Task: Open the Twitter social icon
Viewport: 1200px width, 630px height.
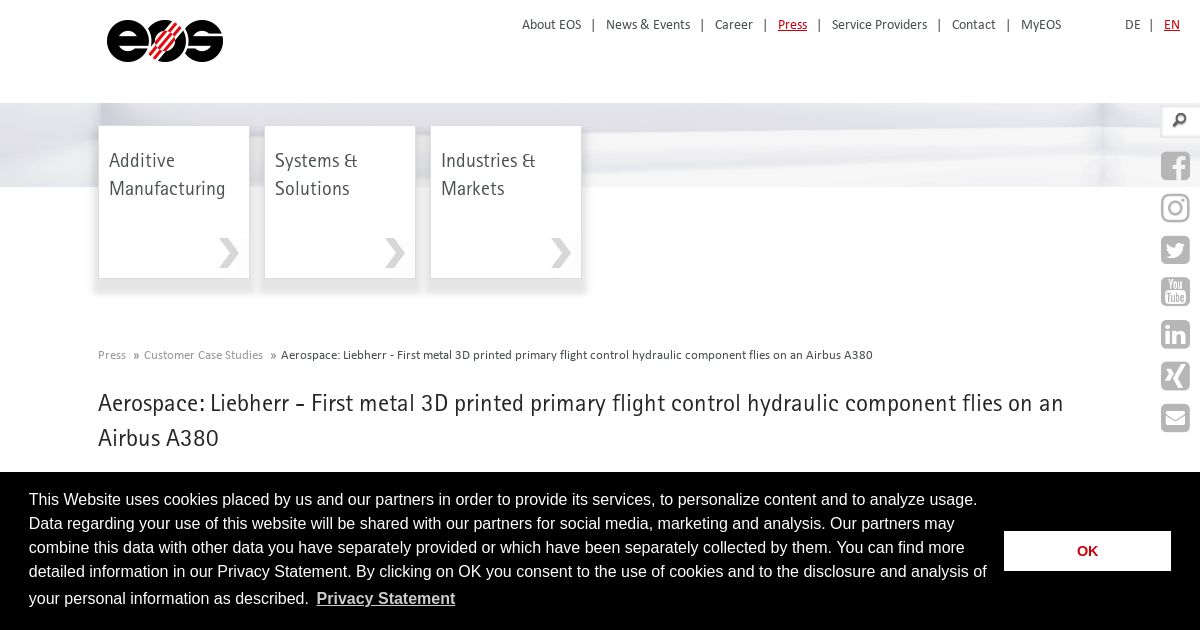Action: click(1175, 250)
